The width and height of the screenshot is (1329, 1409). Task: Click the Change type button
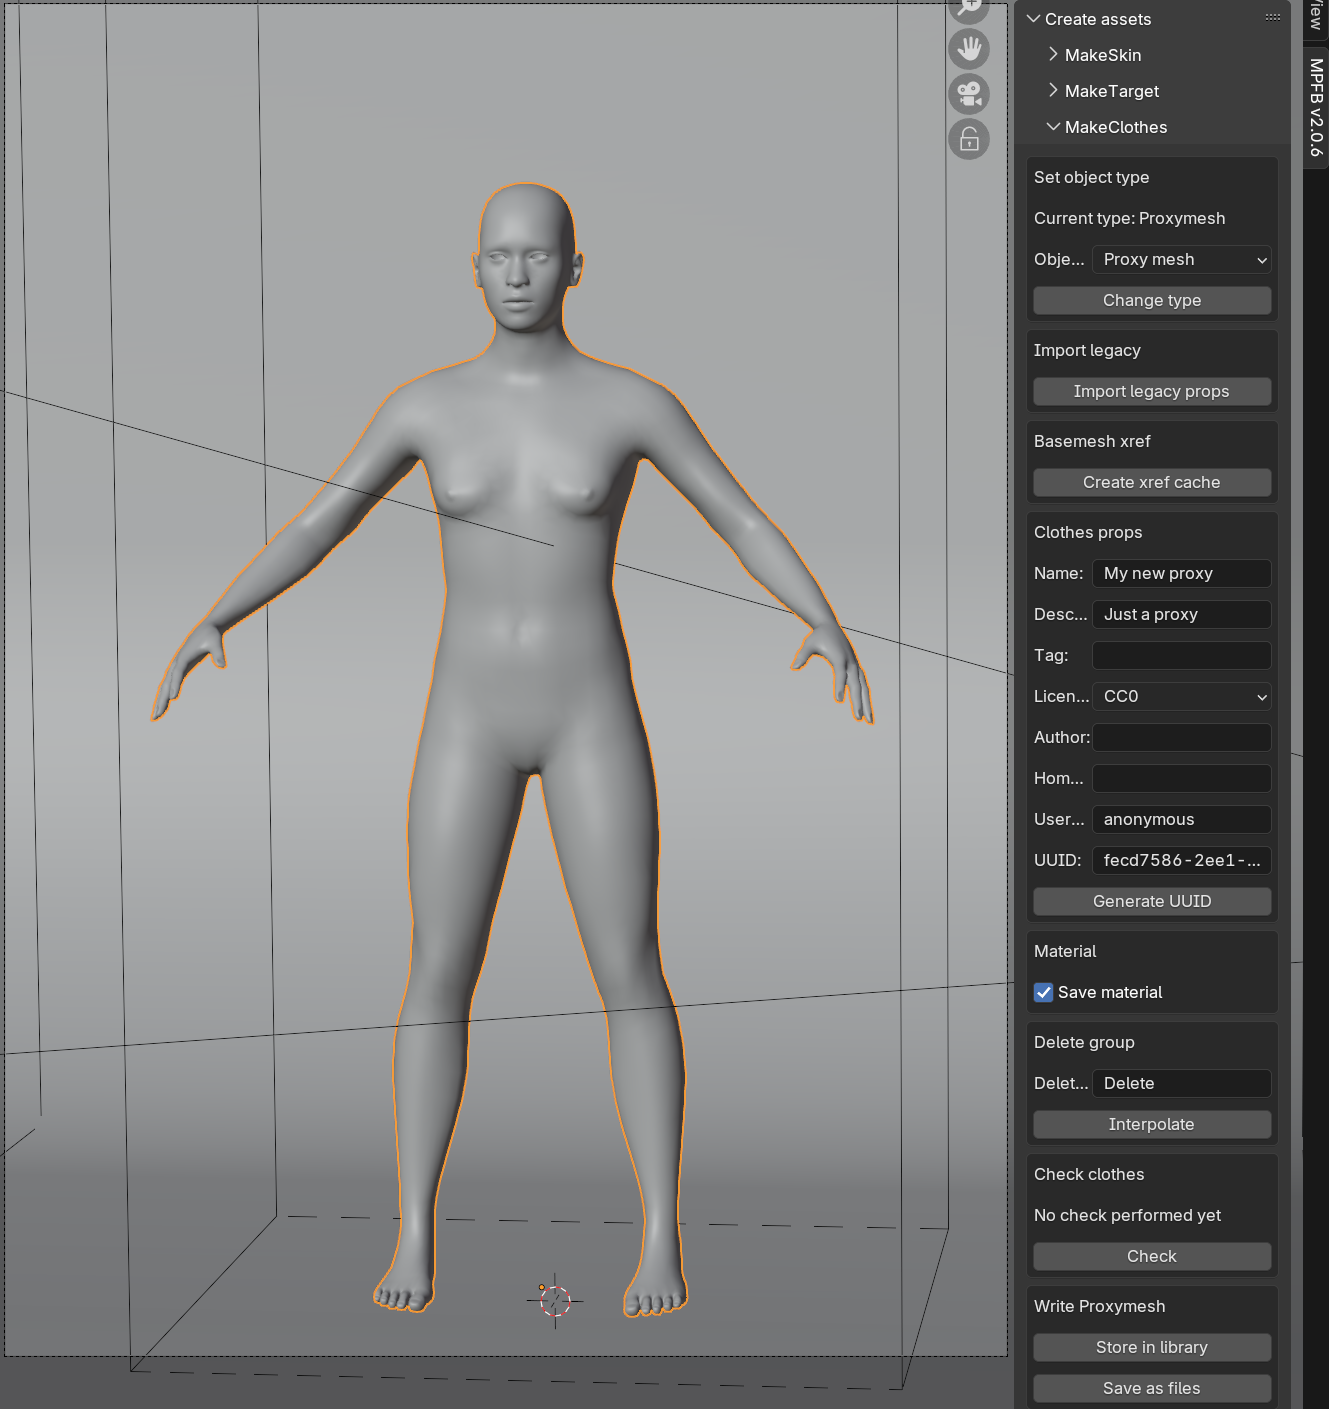tap(1152, 300)
